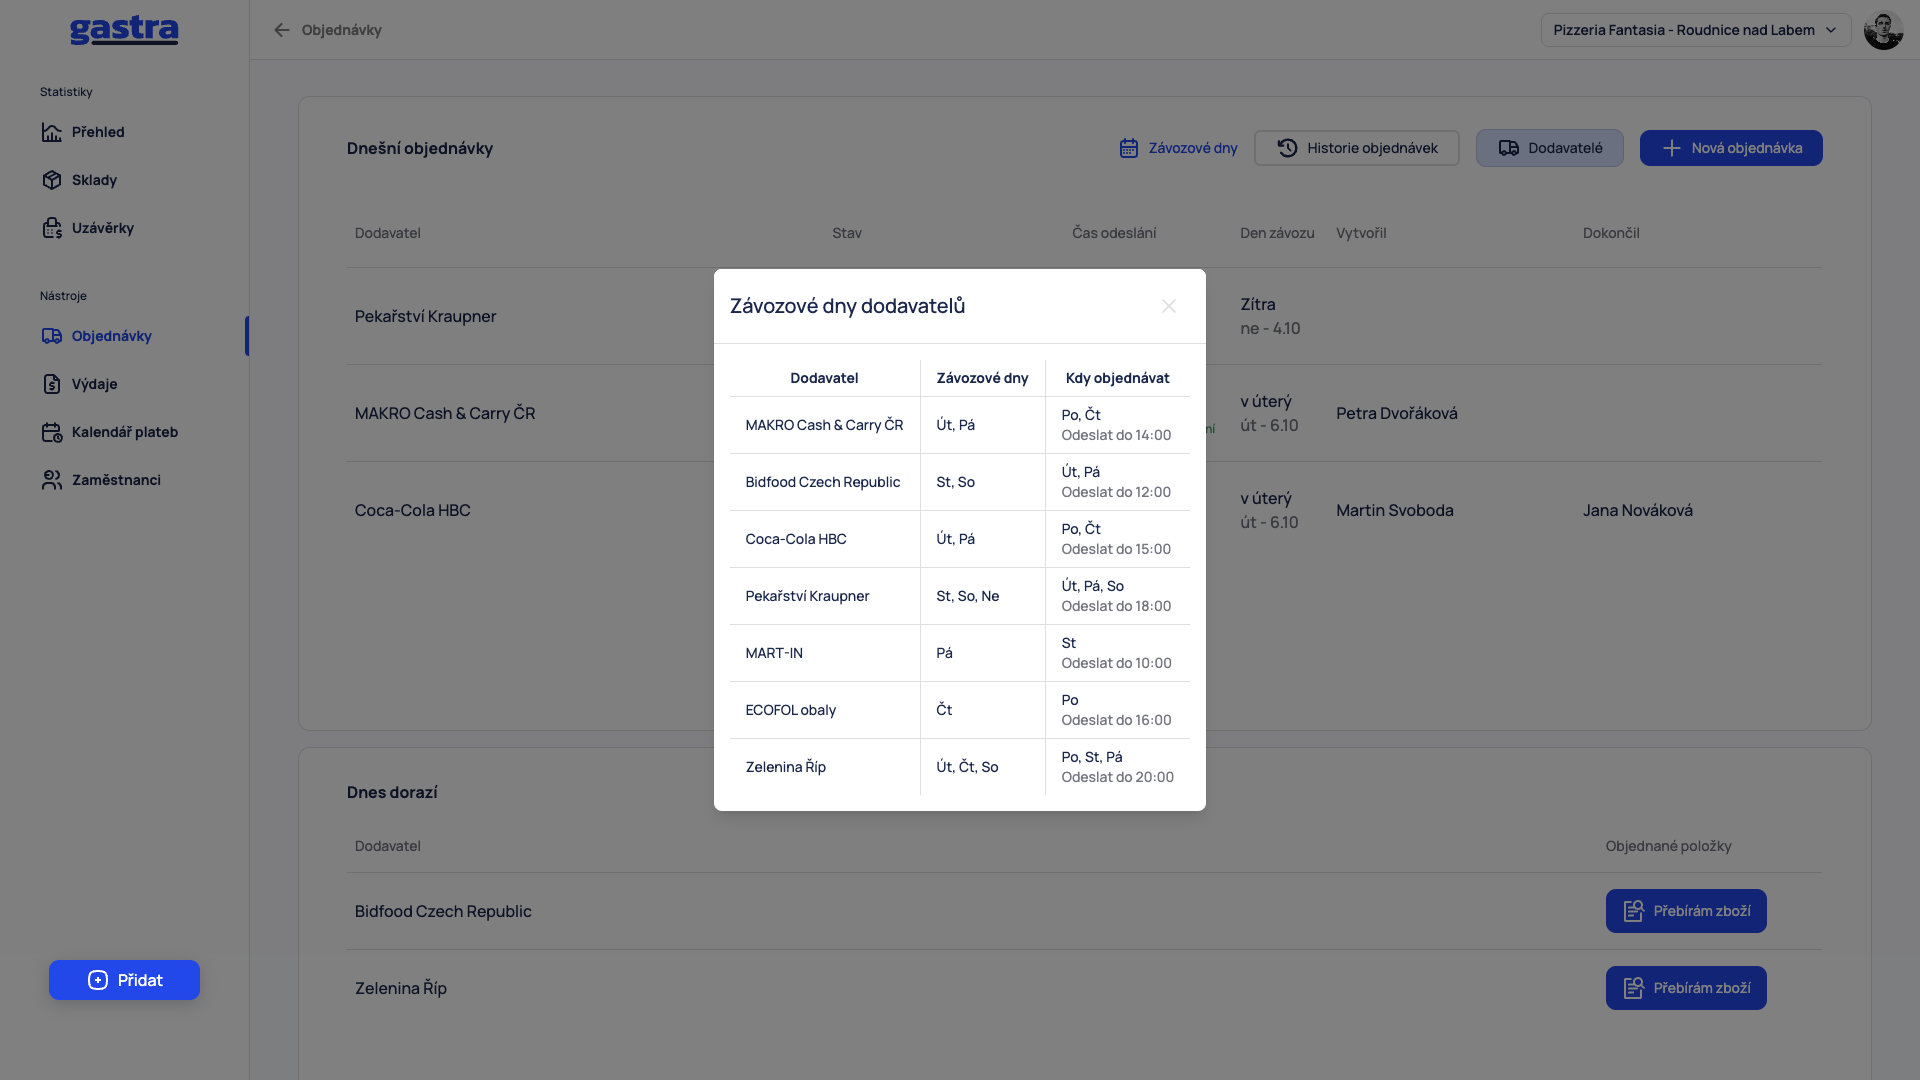Go to Sklady section

pyautogui.click(x=94, y=180)
